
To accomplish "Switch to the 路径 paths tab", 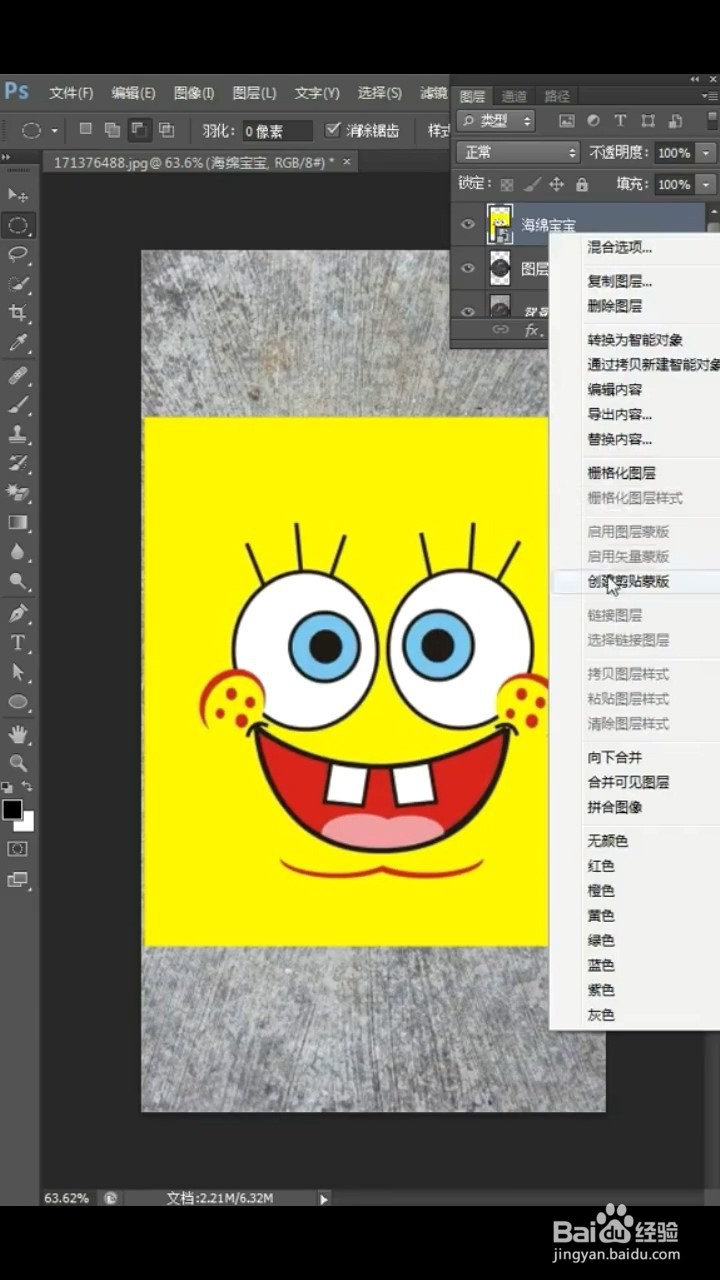I will pos(557,96).
